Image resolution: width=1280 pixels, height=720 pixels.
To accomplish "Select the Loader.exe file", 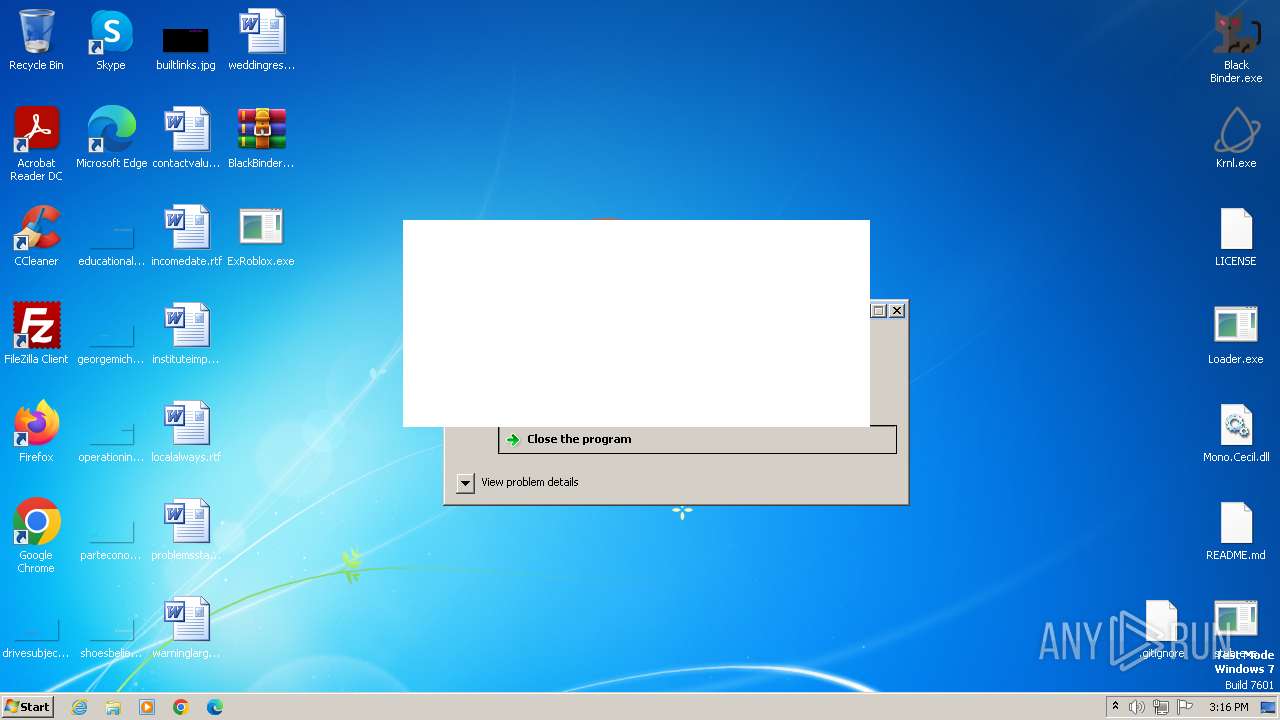I will (x=1236, y=334).
